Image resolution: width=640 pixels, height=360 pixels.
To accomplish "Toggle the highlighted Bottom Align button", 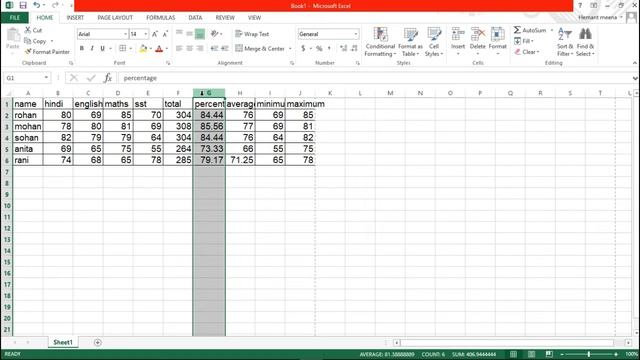I will click(x=200, y=34).
